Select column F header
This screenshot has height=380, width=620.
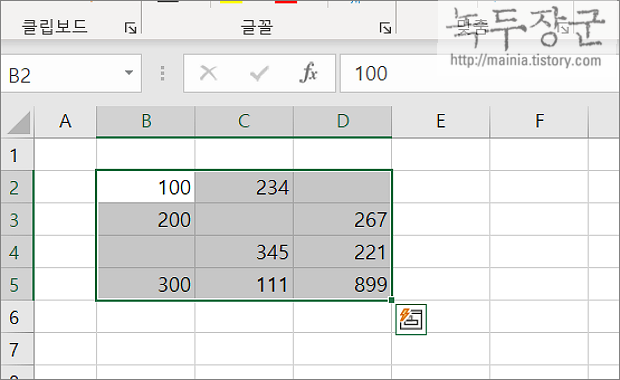tap(539, 121)
